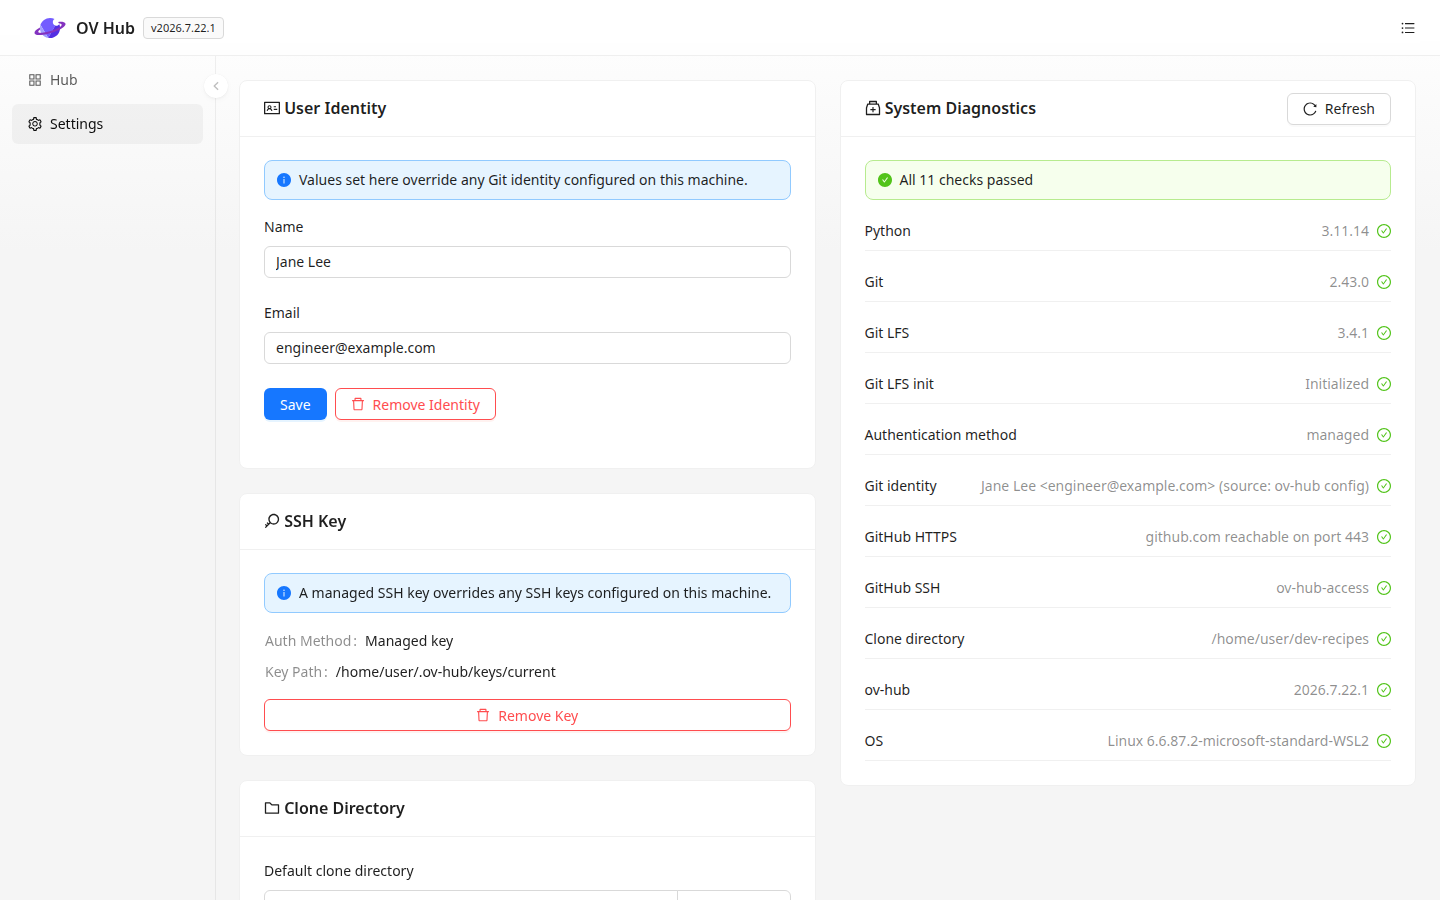Image resolution: width=1440 pixels, height=900 pixels.
Task: Click the 'Initialized' Git LFS init value
Action: [1337, 384]
